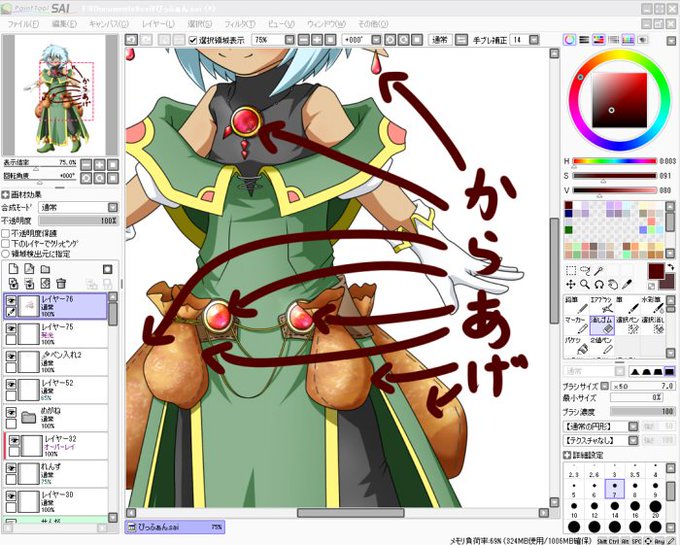Screen dimensions: 680x545
Task: Select the Selection Eraser (選択消し) tool
Action: pyautogui.click(x=652, y=325)
